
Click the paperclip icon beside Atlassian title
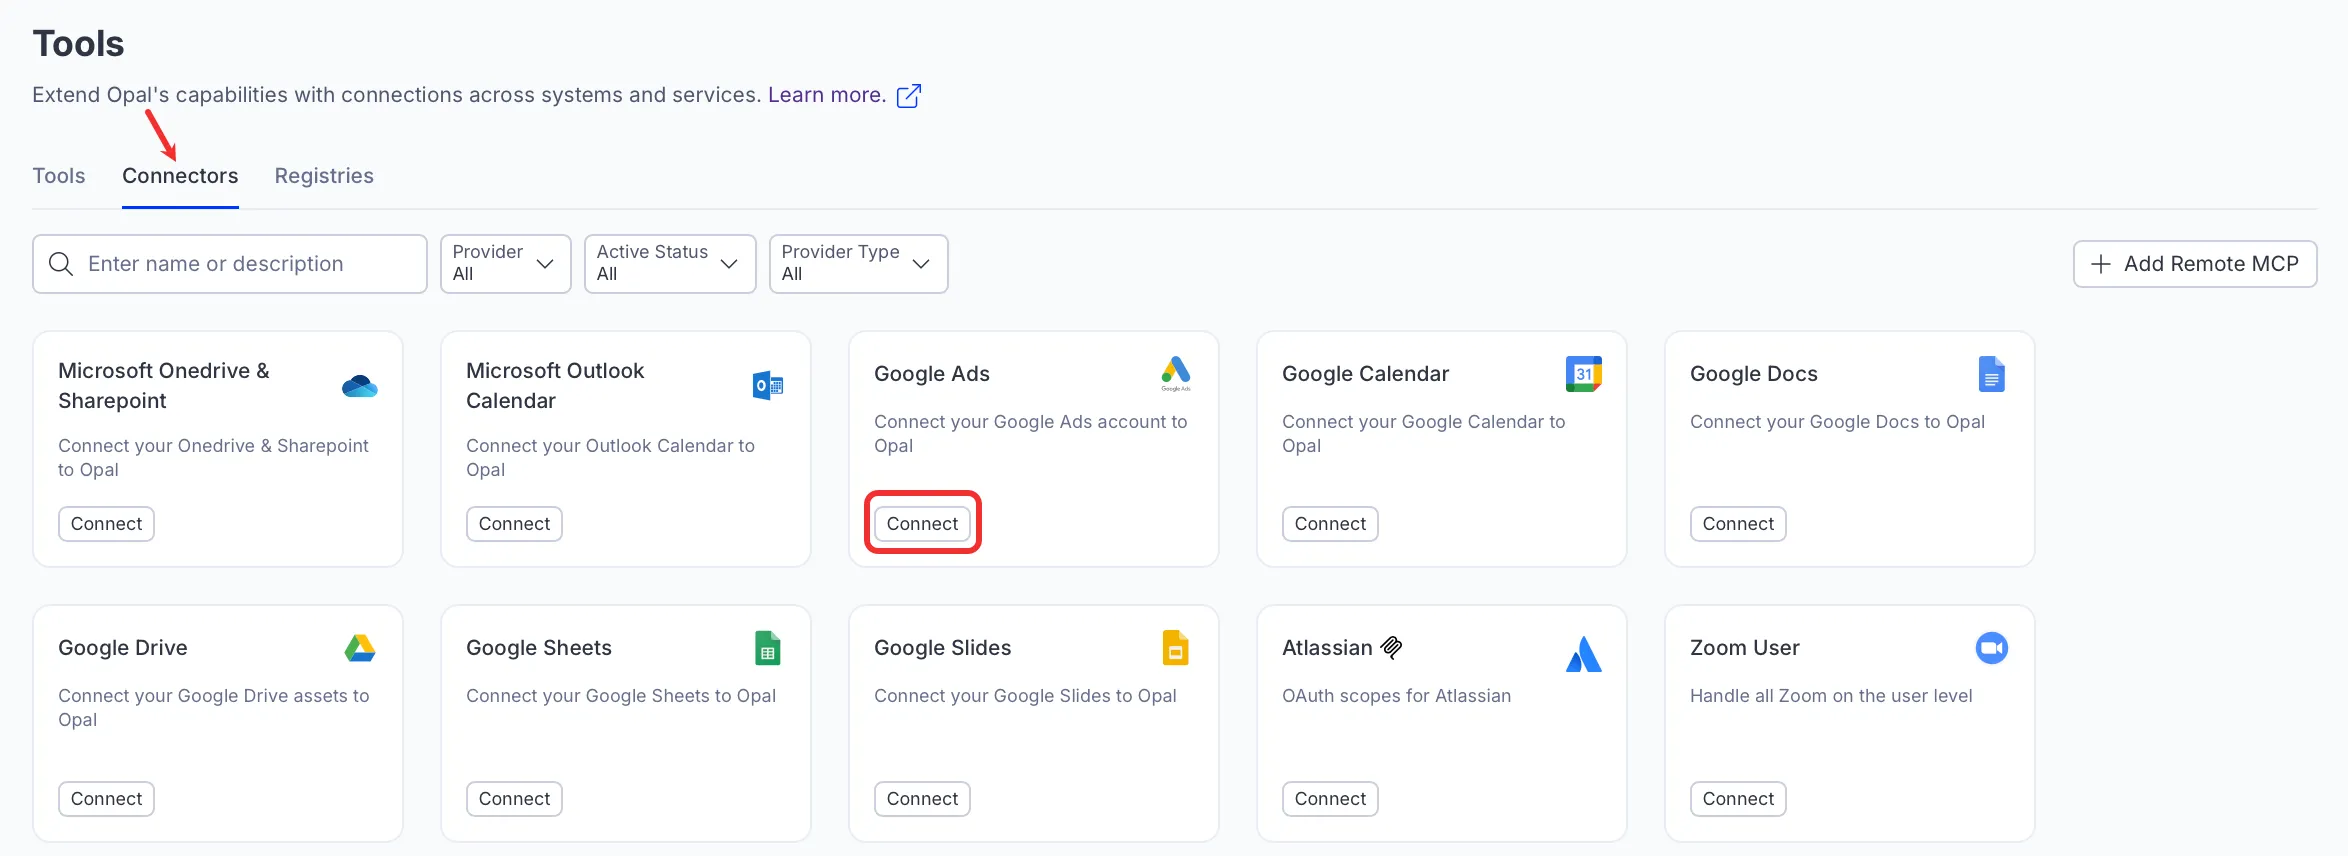(x=1391, y=648)
